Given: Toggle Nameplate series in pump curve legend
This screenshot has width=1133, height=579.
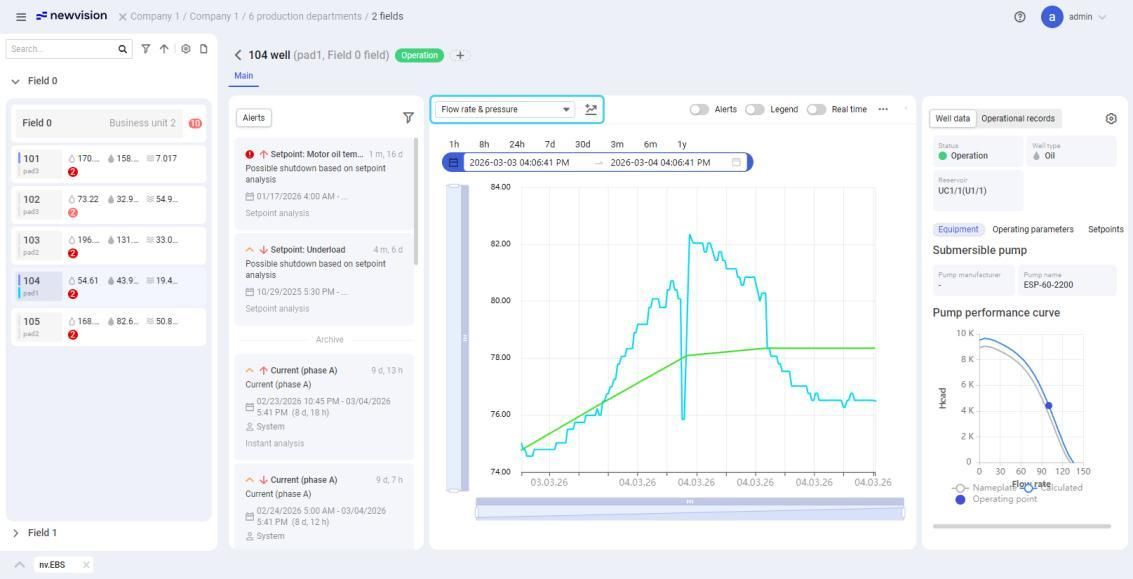Looking at the screenshot, I should [985, 488].
